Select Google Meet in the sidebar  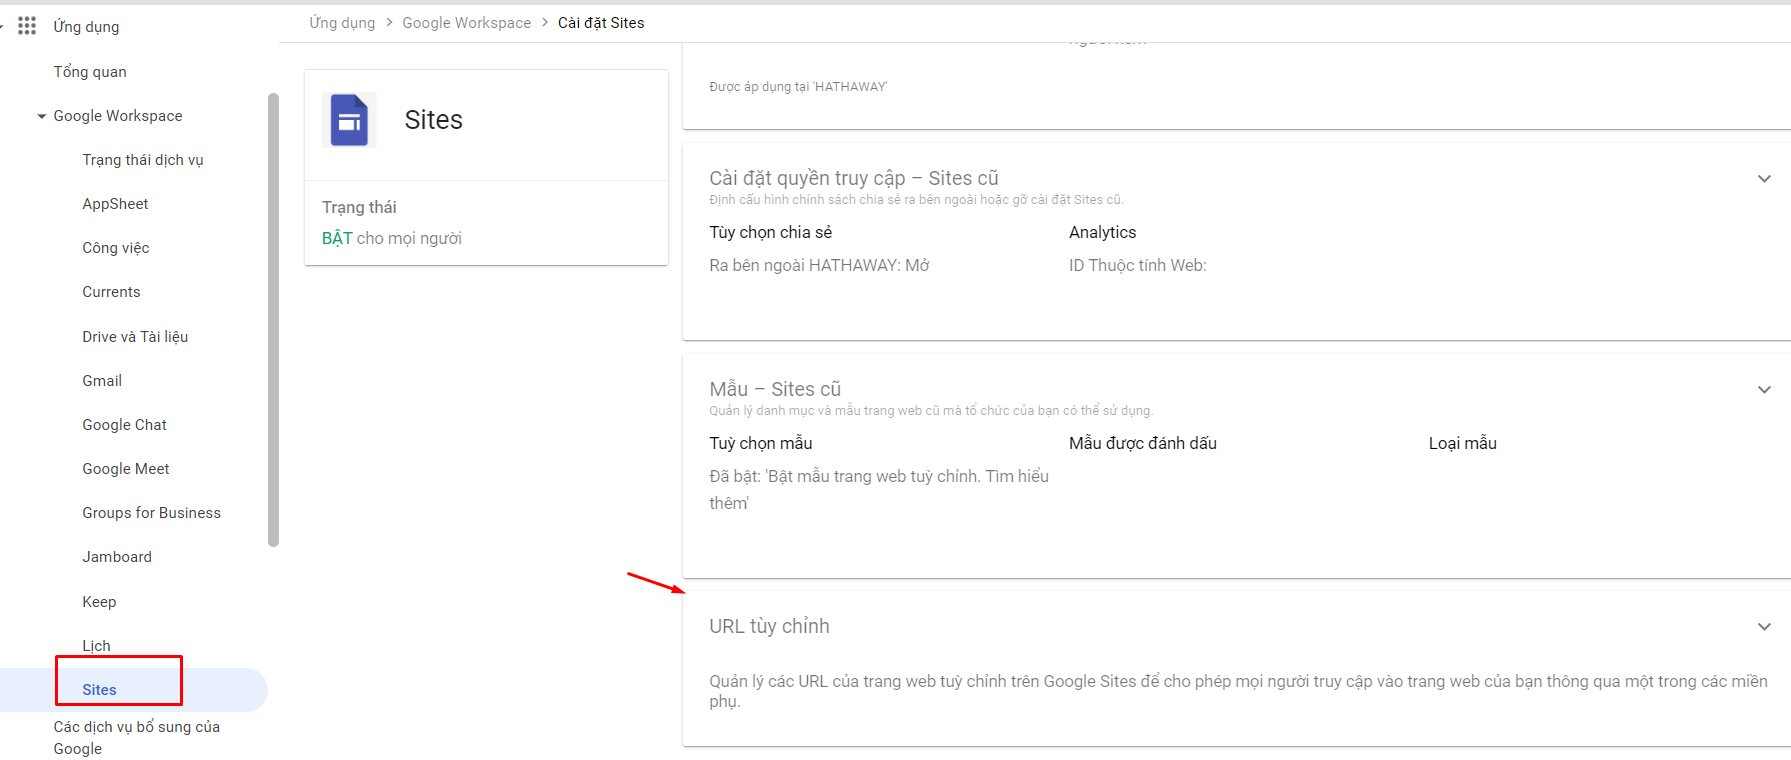point(126,469)
